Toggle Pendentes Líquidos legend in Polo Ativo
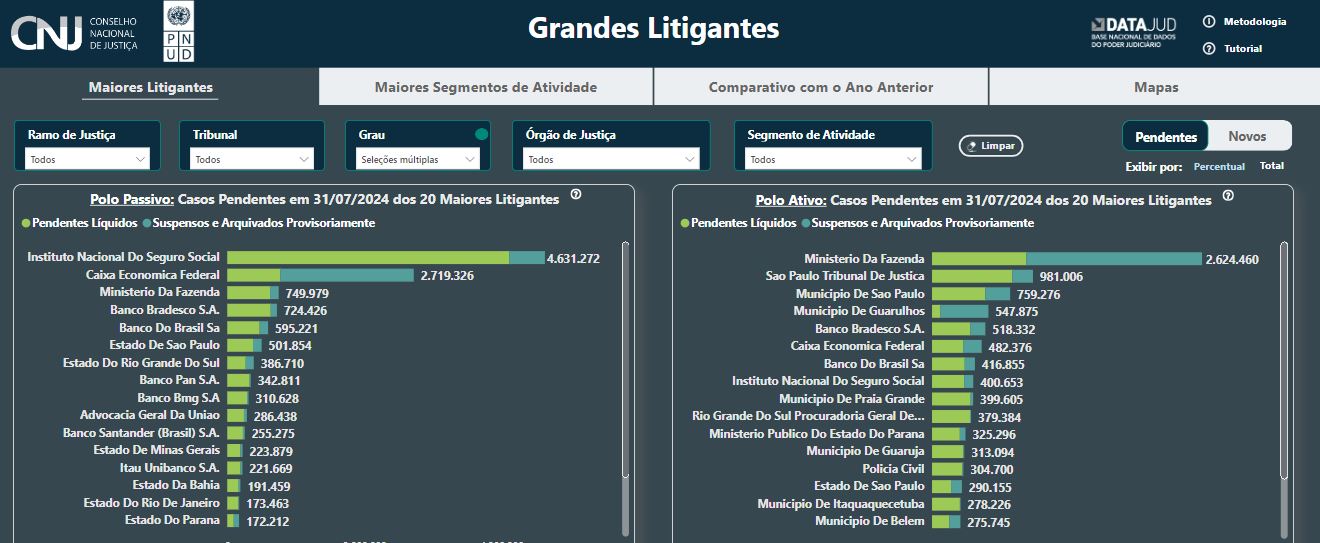Image resolution: width=1320 pixels, height=543 pixels. coord(739,223)
